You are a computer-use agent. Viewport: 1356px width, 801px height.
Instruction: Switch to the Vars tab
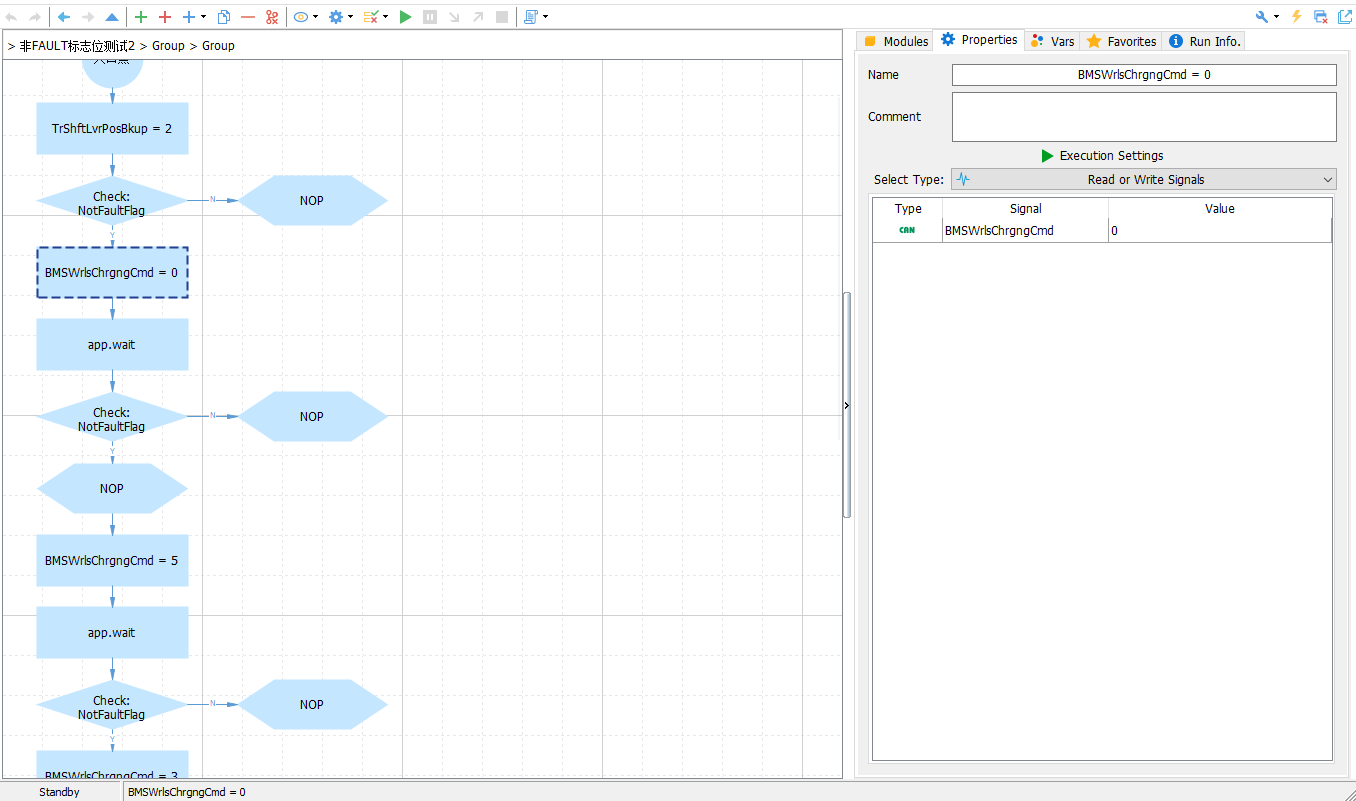[1053, 41]
